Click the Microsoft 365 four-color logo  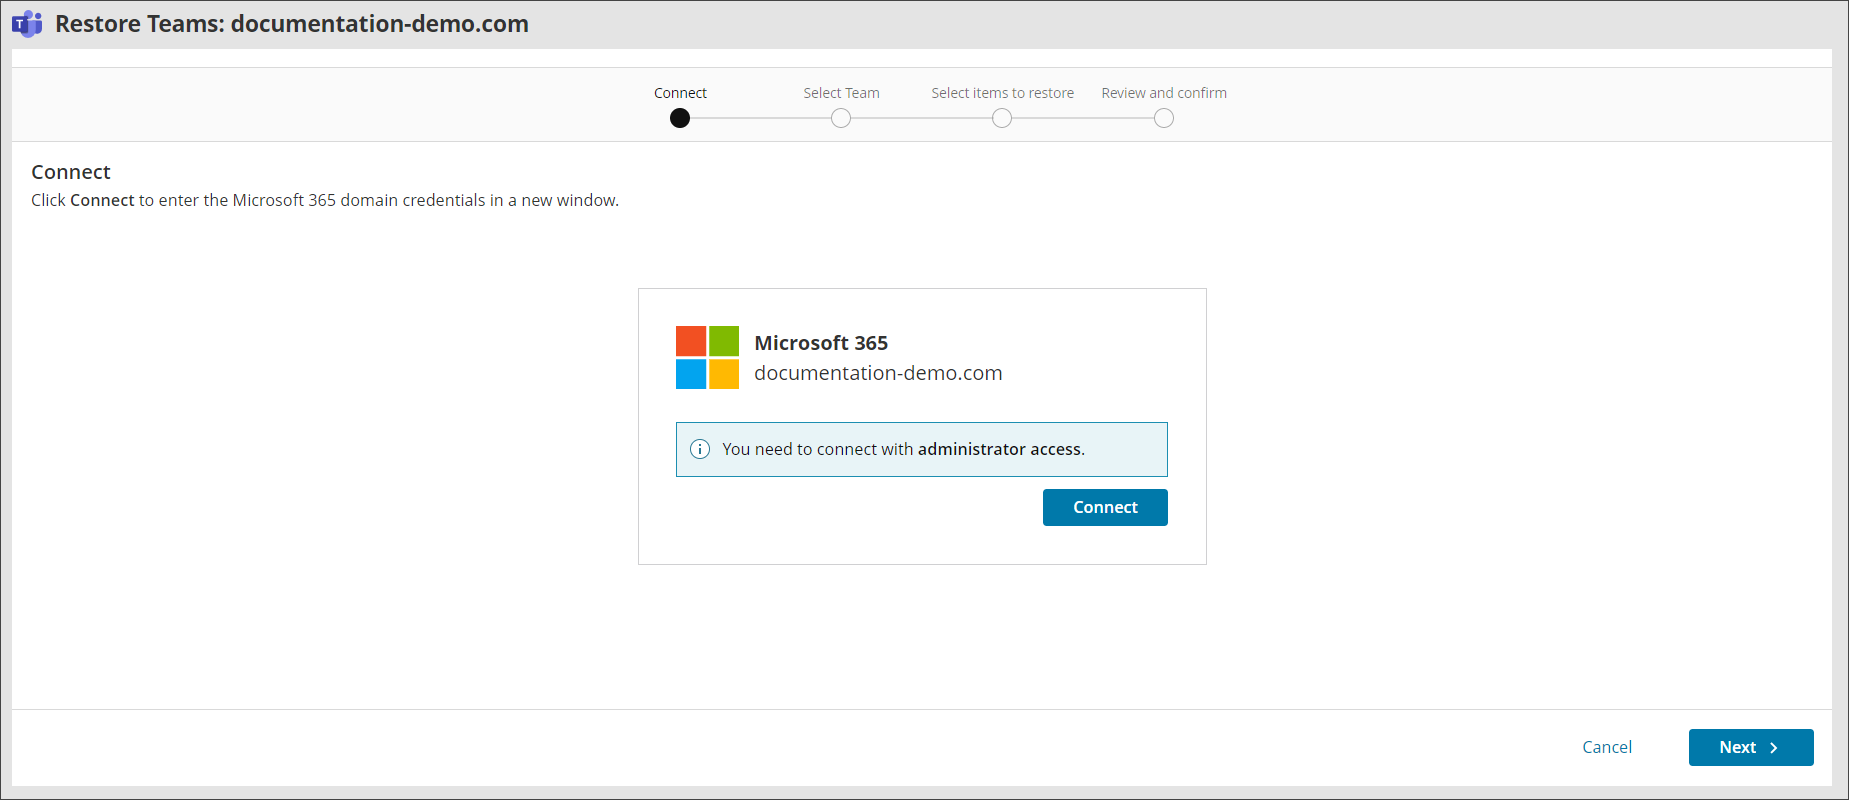707,357
